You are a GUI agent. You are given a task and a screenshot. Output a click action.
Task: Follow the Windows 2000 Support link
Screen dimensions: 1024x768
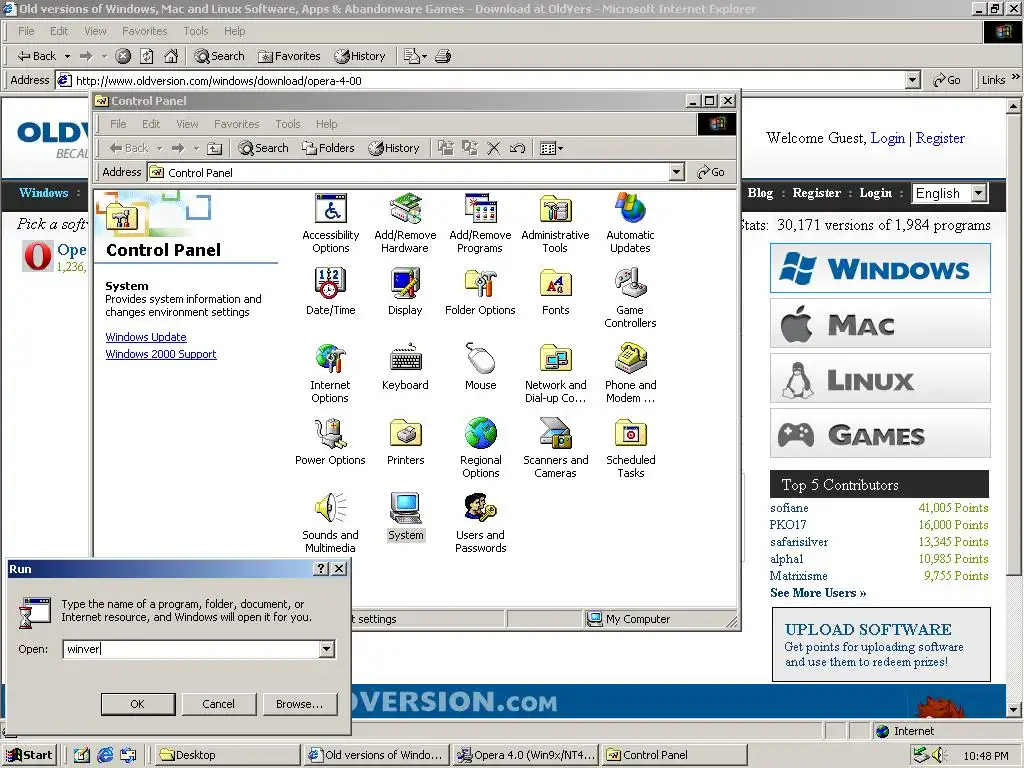pos(161,354)
